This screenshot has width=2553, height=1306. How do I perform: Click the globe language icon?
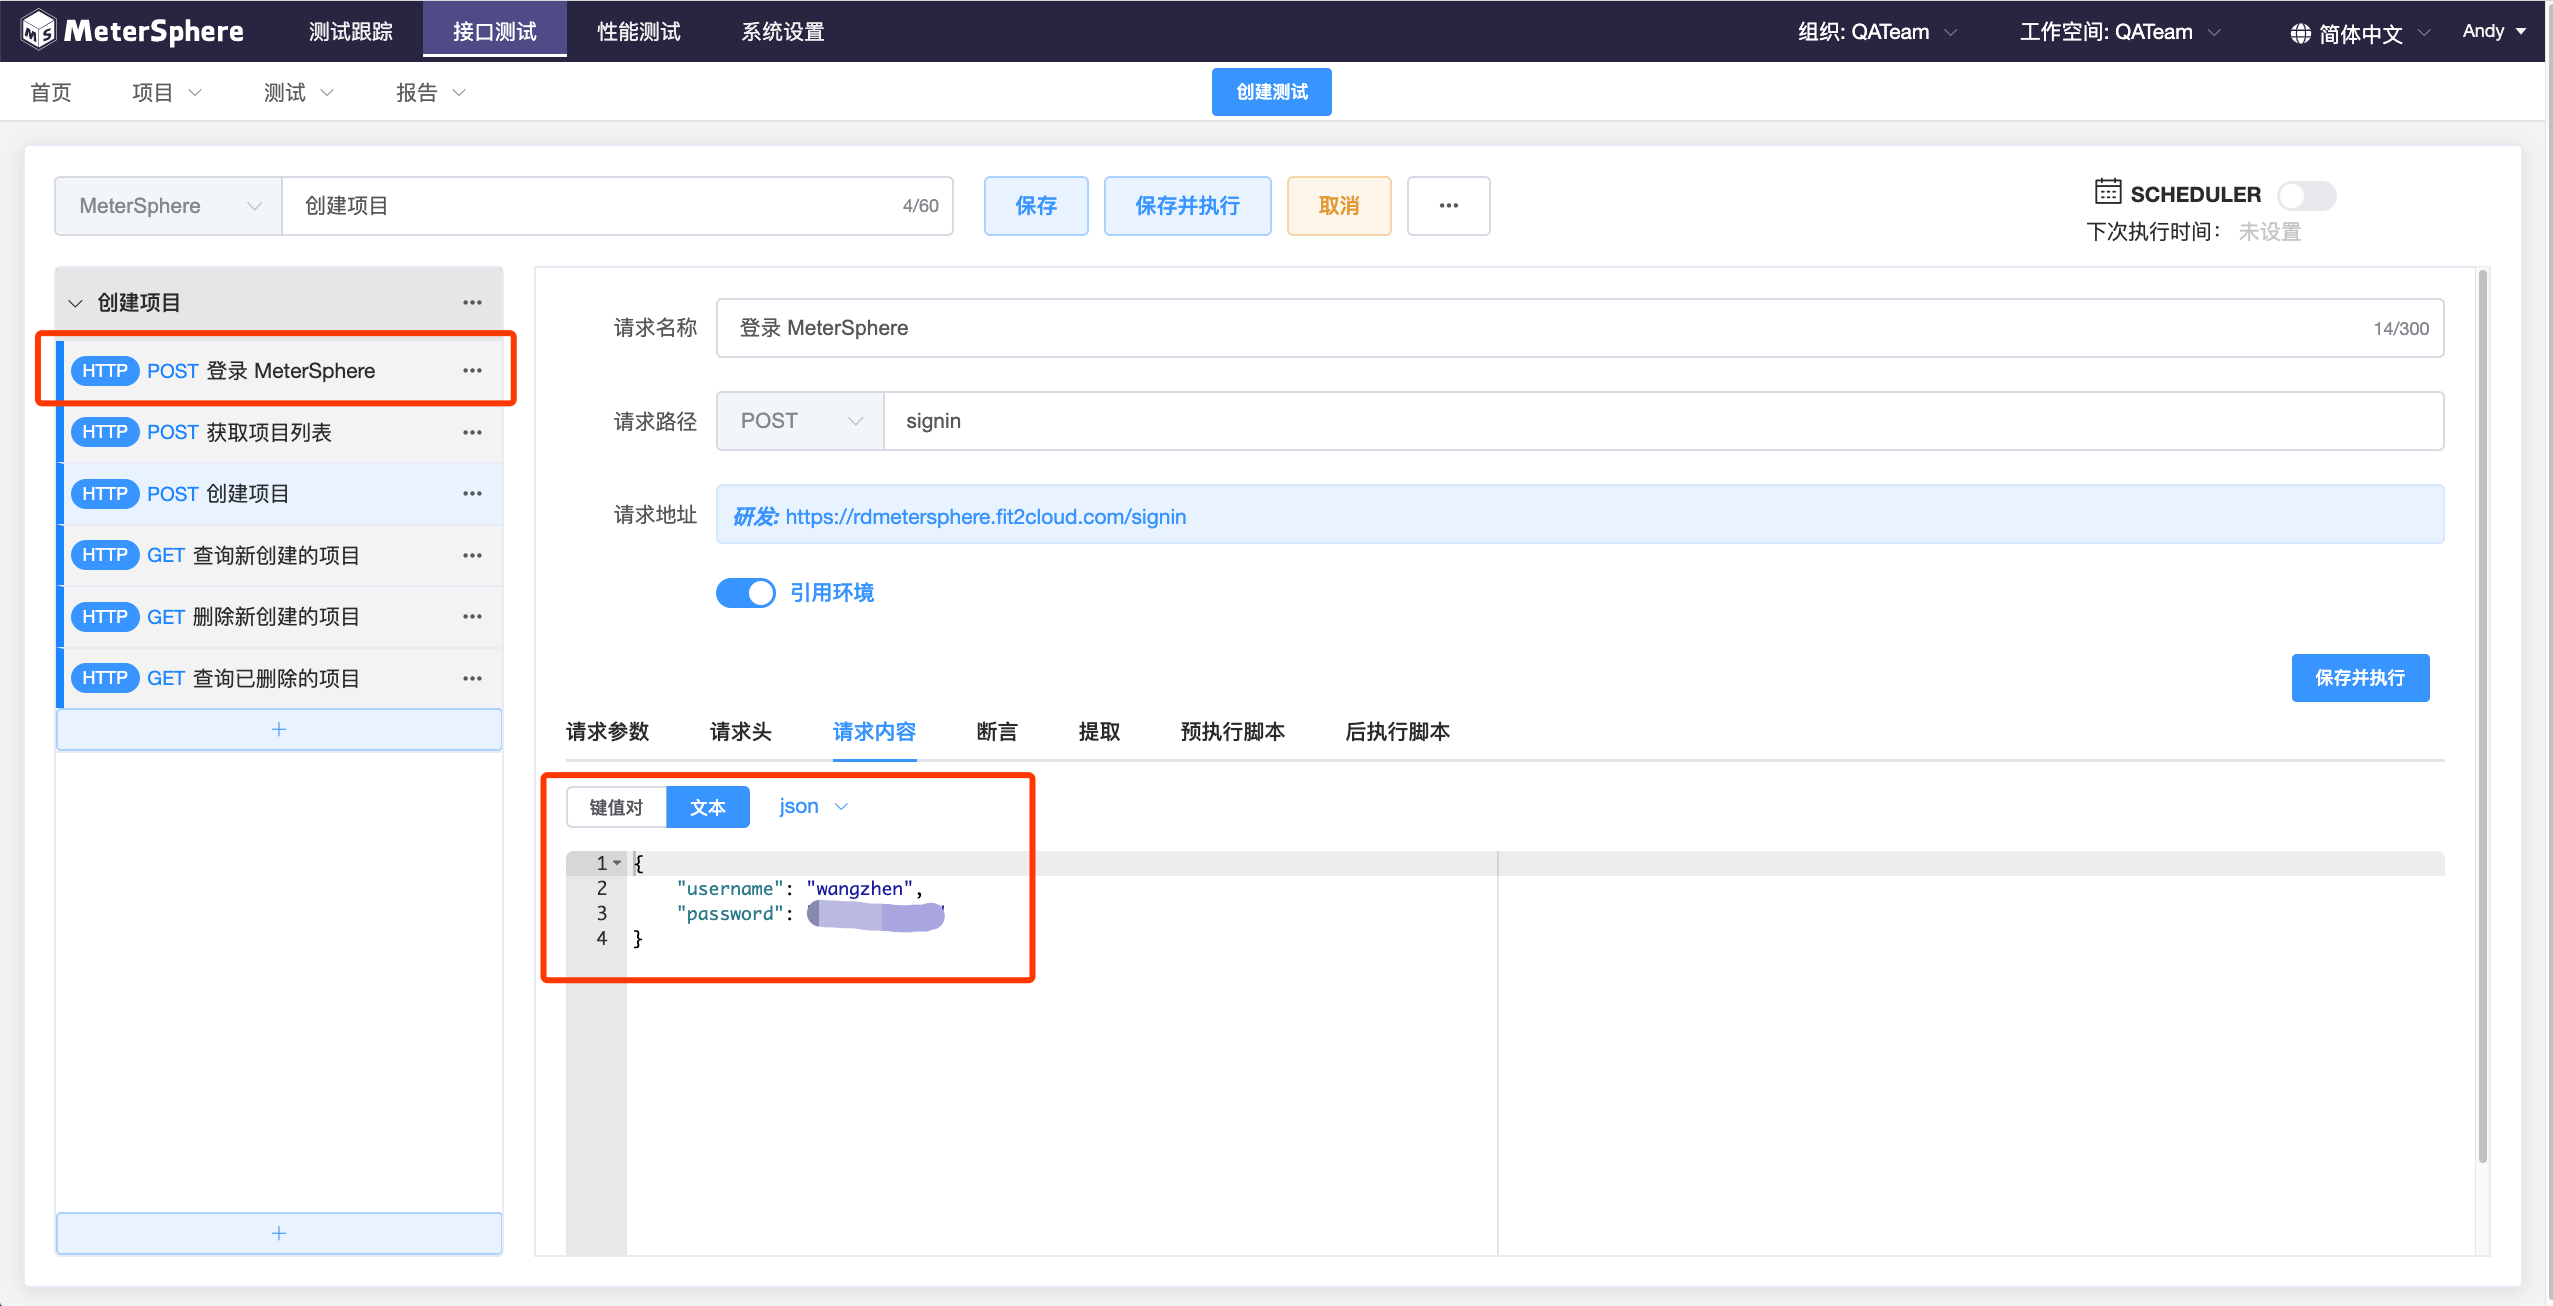pyautogui.click(x=2299, y=34)
